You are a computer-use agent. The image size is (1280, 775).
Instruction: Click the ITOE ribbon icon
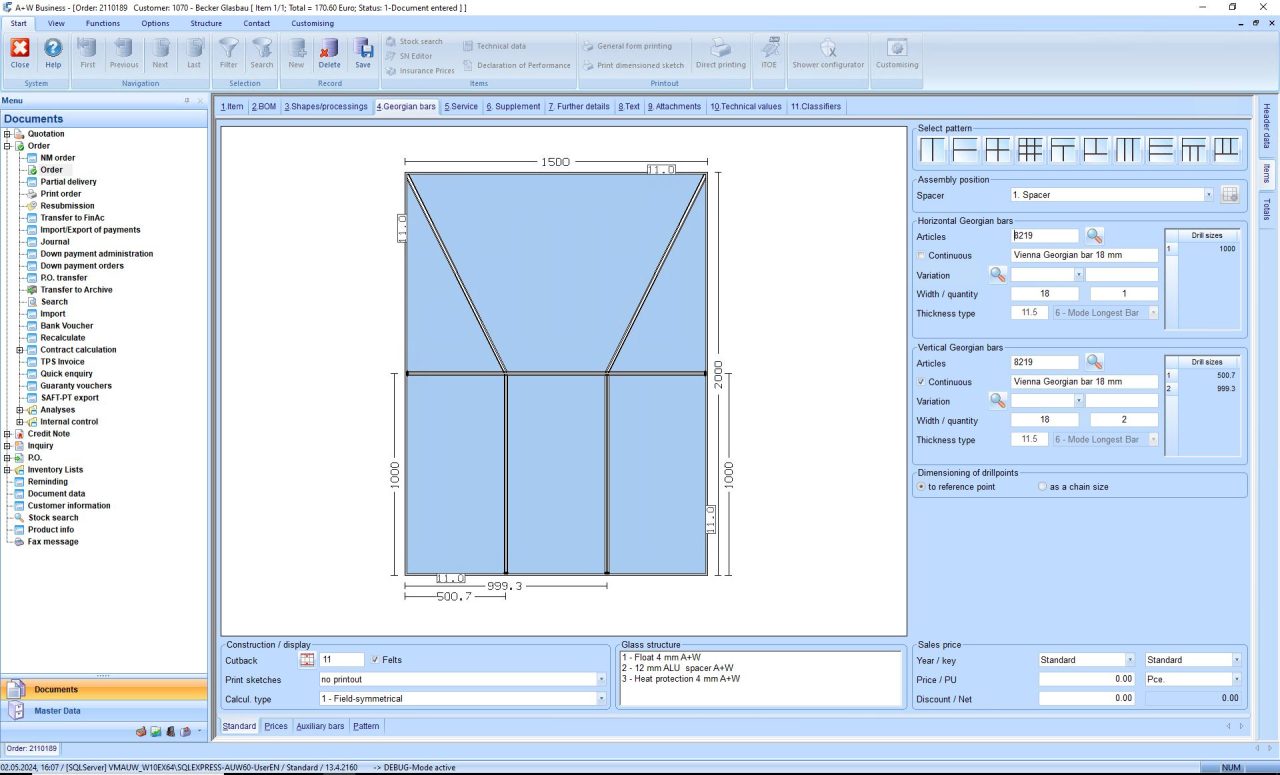coord(768,51)
